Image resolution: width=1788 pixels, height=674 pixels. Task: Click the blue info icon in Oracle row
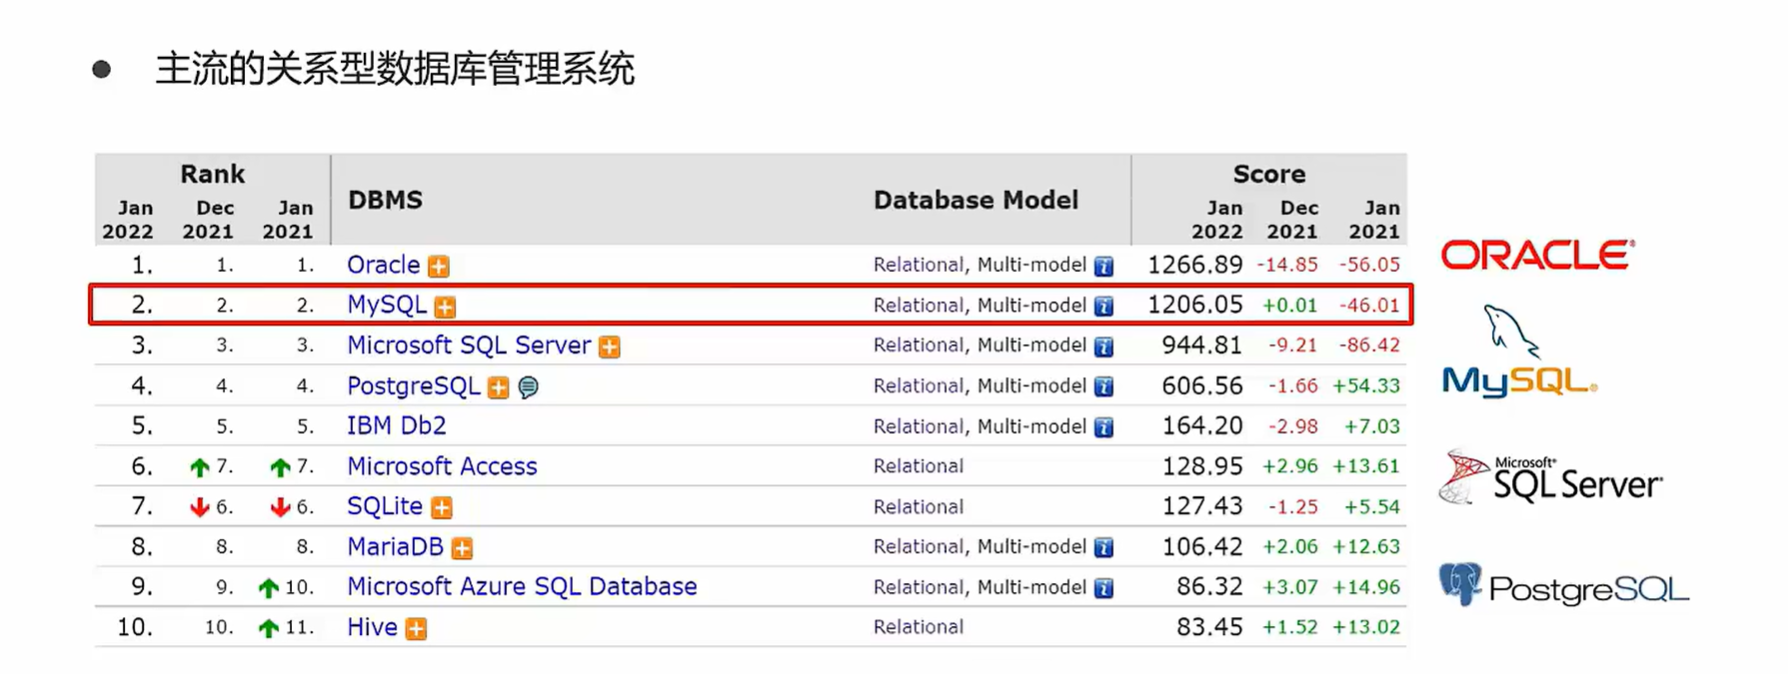pos(1103,266)
